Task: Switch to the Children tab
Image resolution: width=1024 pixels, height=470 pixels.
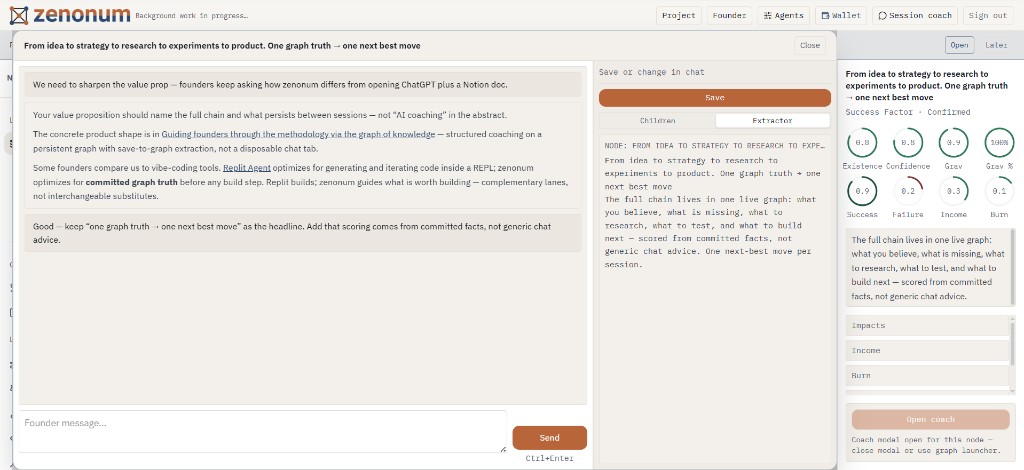Action: click(x=658, y=121)
